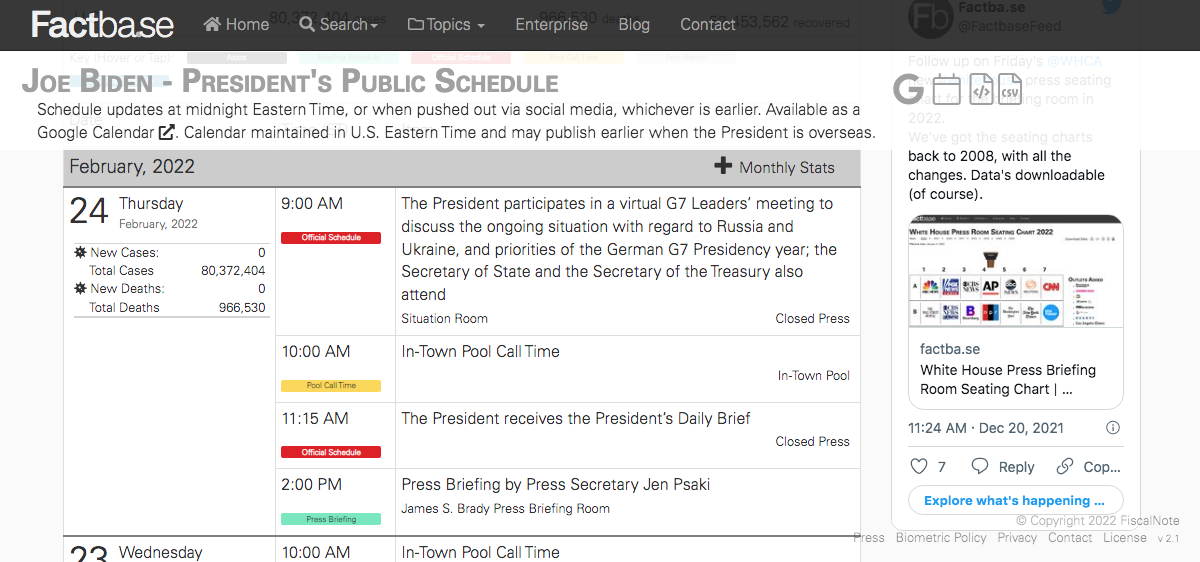Go to Home in navigation bar
Viewport: 1200px width, 562px height.
(236, 25)
